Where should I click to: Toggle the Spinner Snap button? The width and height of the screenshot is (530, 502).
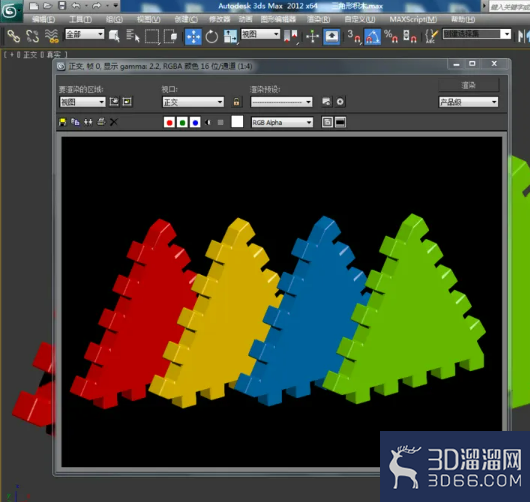pos(410,36)
